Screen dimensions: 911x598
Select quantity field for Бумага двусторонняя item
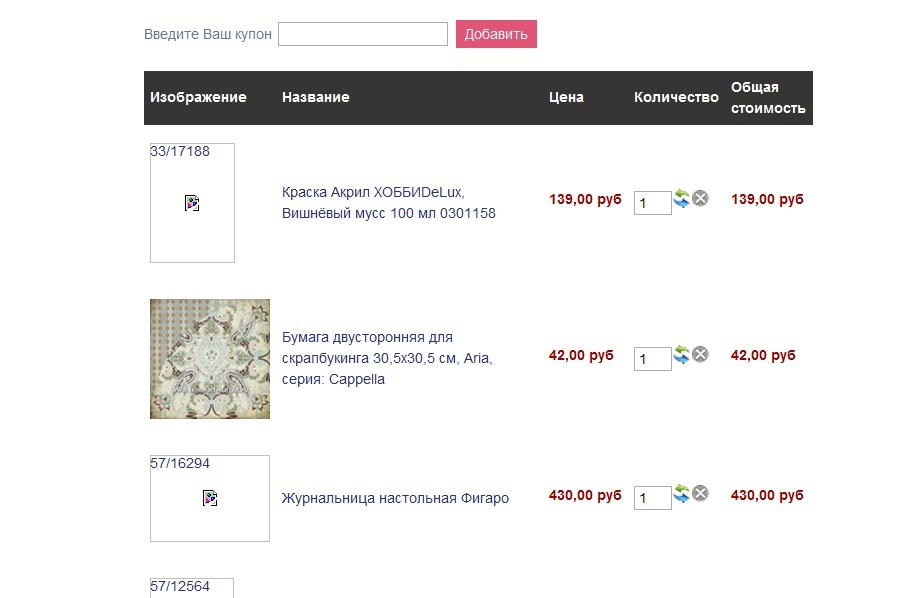click(x=652, y=359)
